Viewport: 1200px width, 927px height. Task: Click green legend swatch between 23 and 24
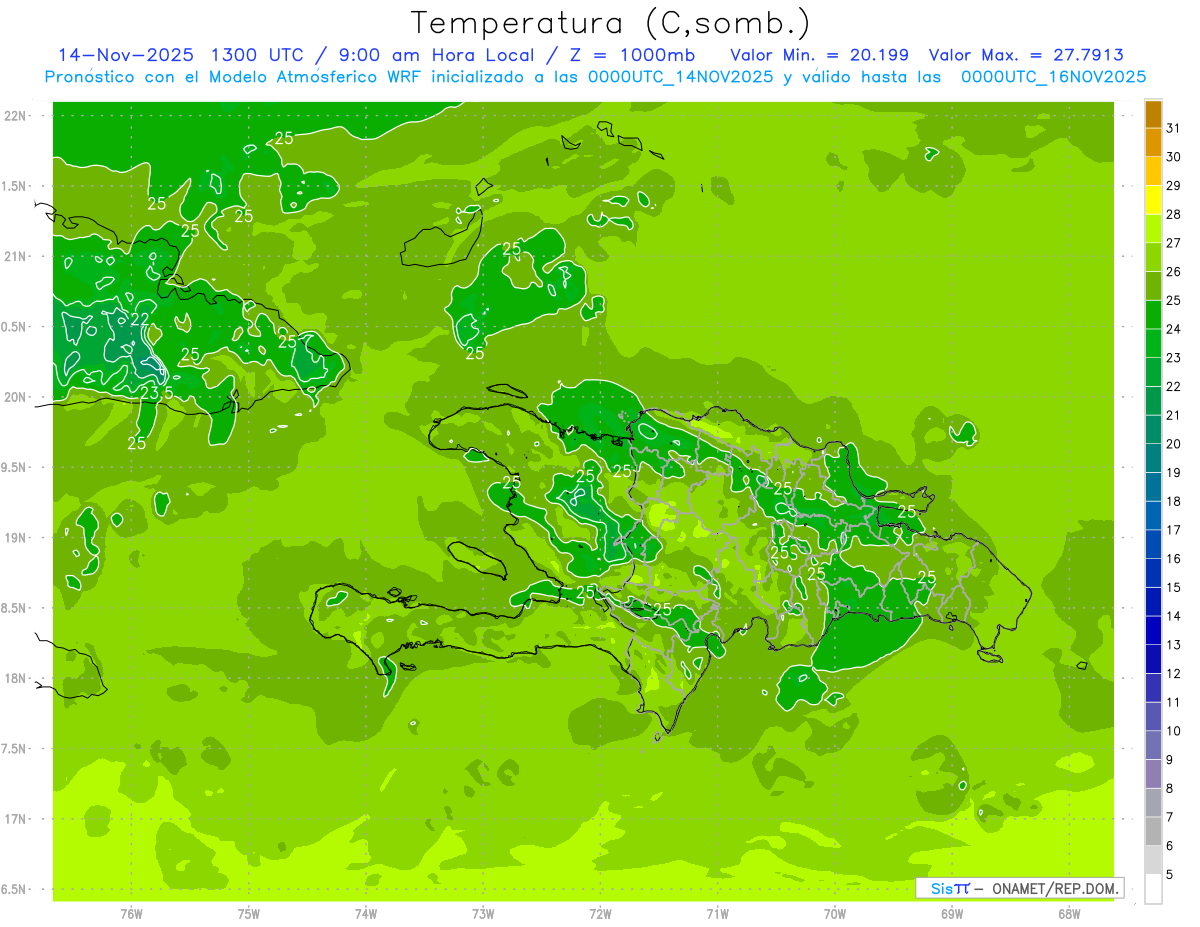pos(1153,344)
